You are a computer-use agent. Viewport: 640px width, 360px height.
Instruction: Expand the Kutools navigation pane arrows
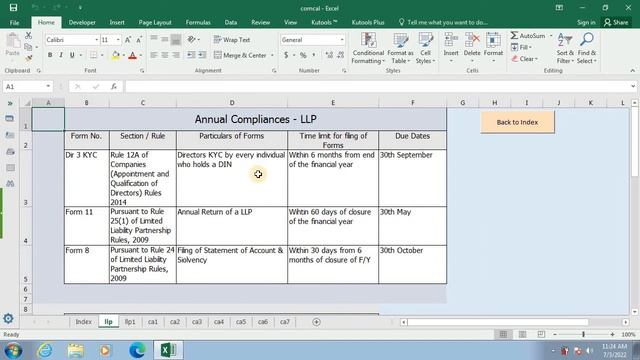pyautogui.click(x=10, y=104)
